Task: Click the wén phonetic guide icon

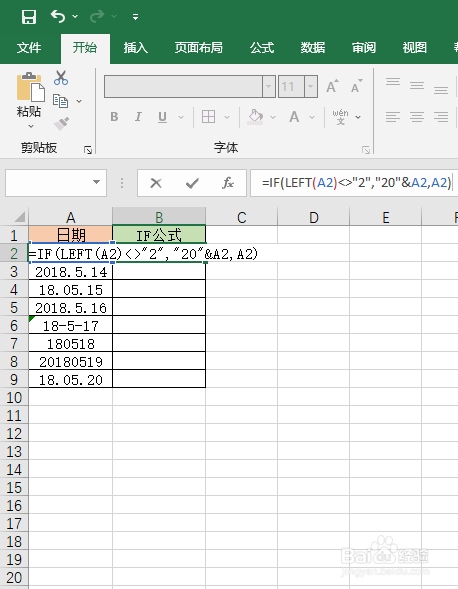Action: click(340, 117)
